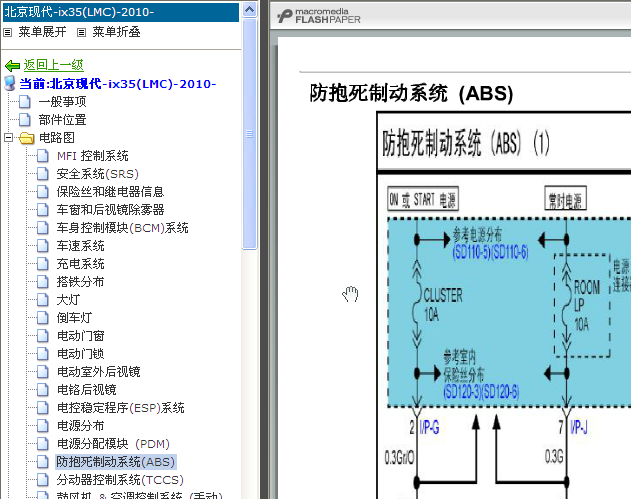The image size is (631, 499).
Task: Open 车窗和后视镜除雾器 entry
Action: tap(110, 210)
